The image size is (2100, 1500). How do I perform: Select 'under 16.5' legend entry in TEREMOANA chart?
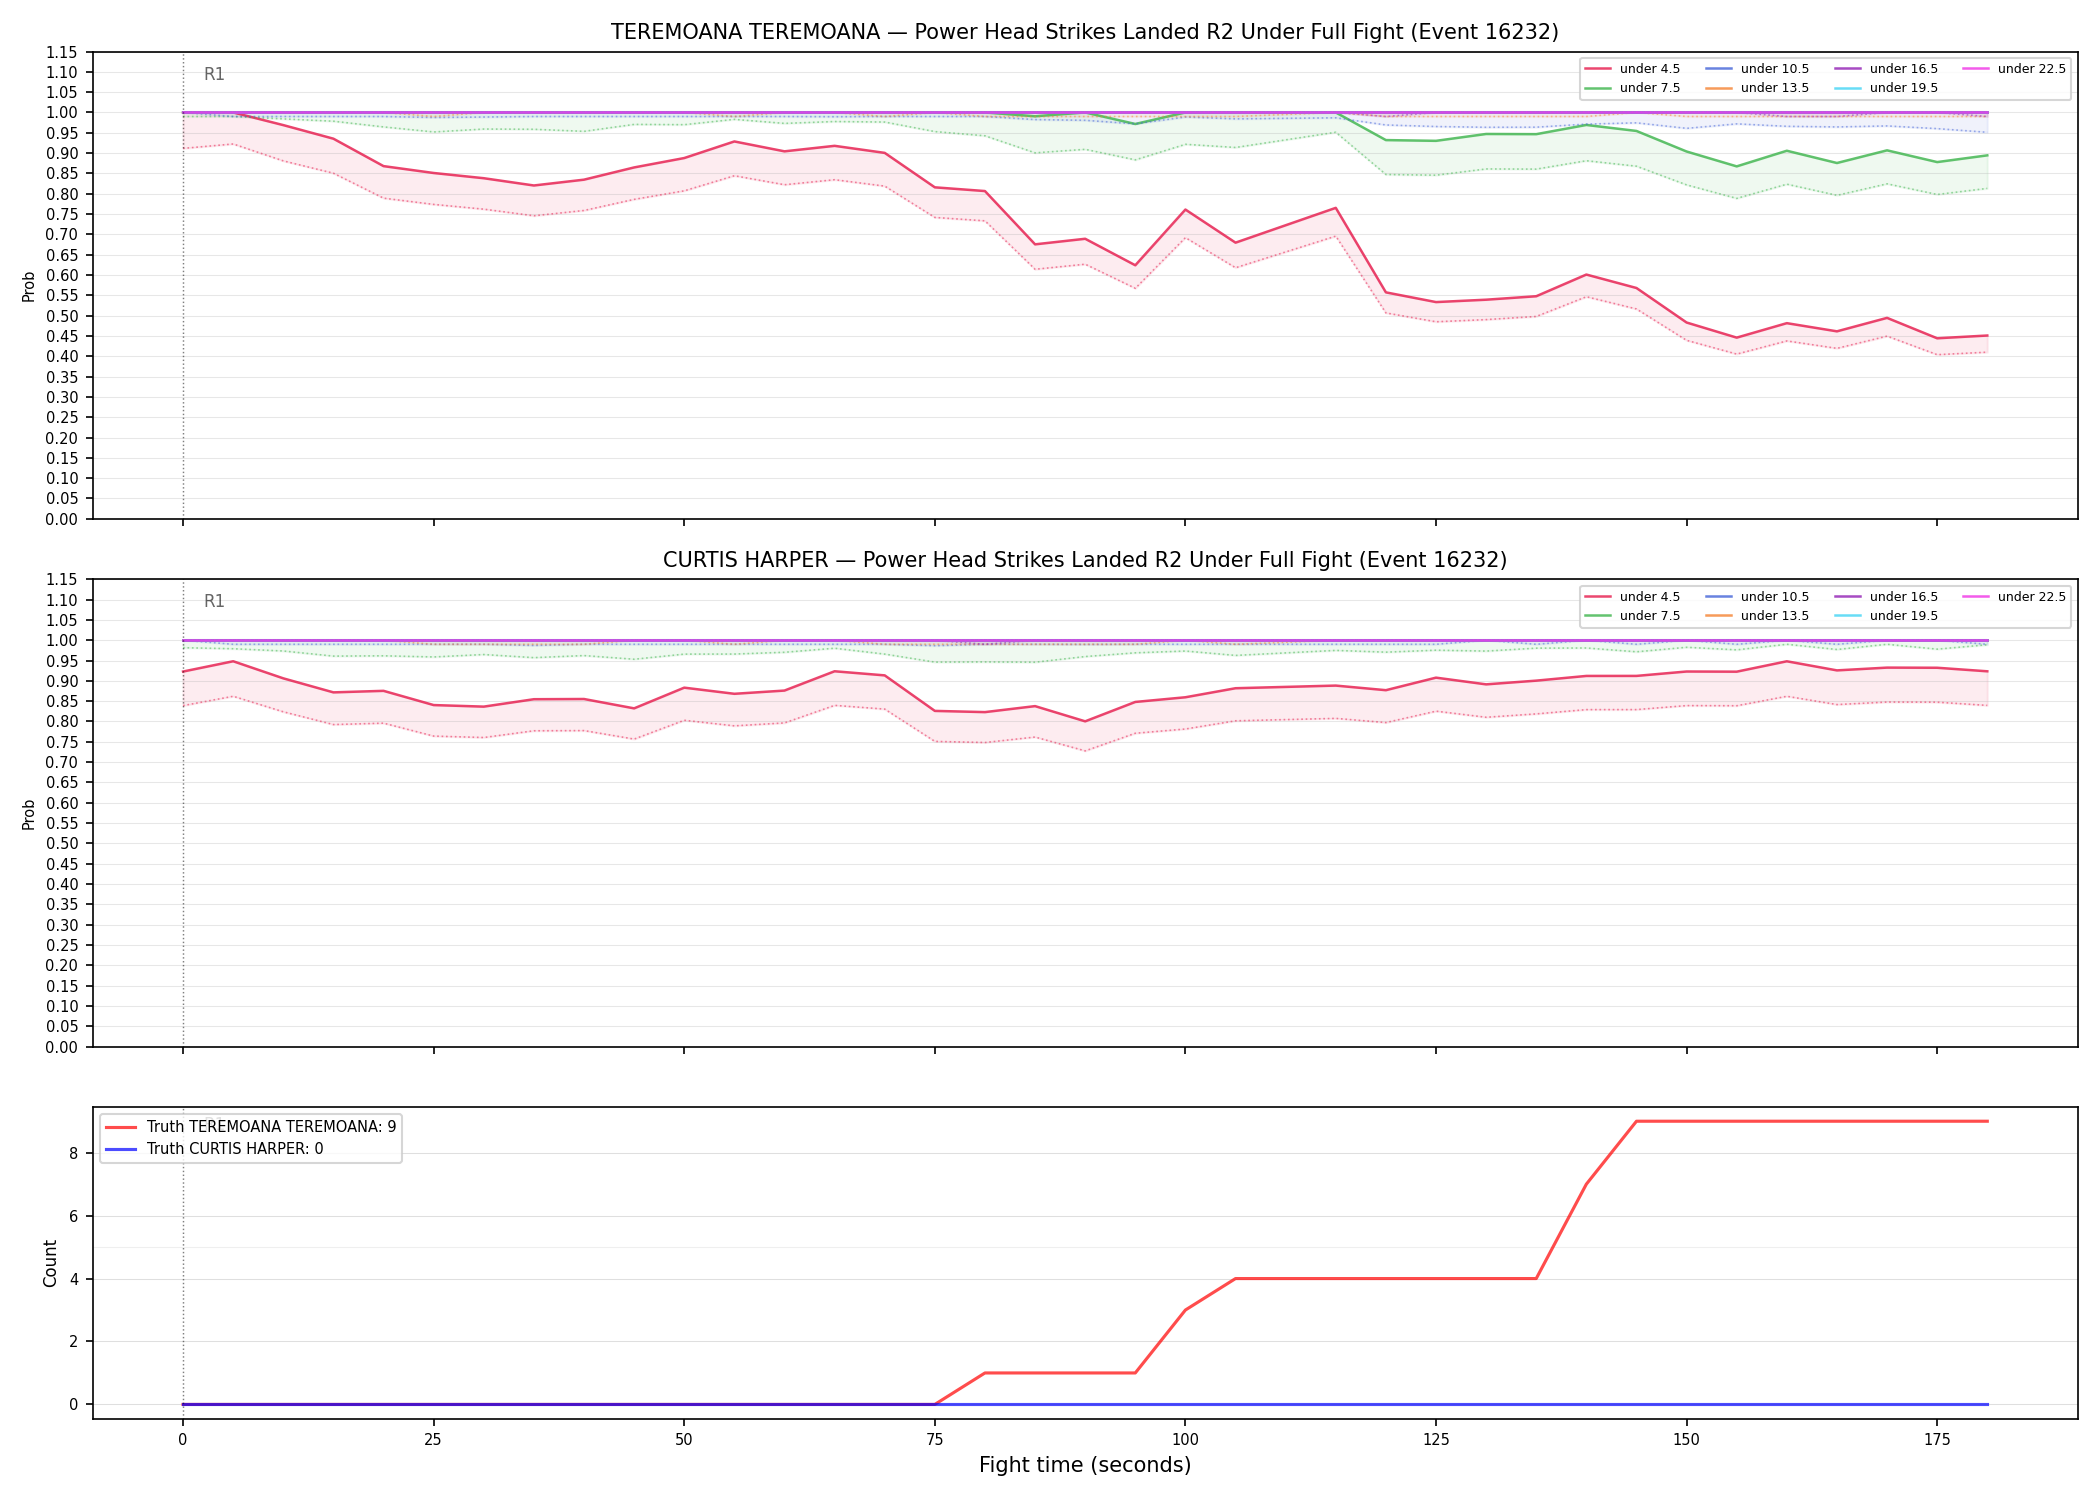1886,69
